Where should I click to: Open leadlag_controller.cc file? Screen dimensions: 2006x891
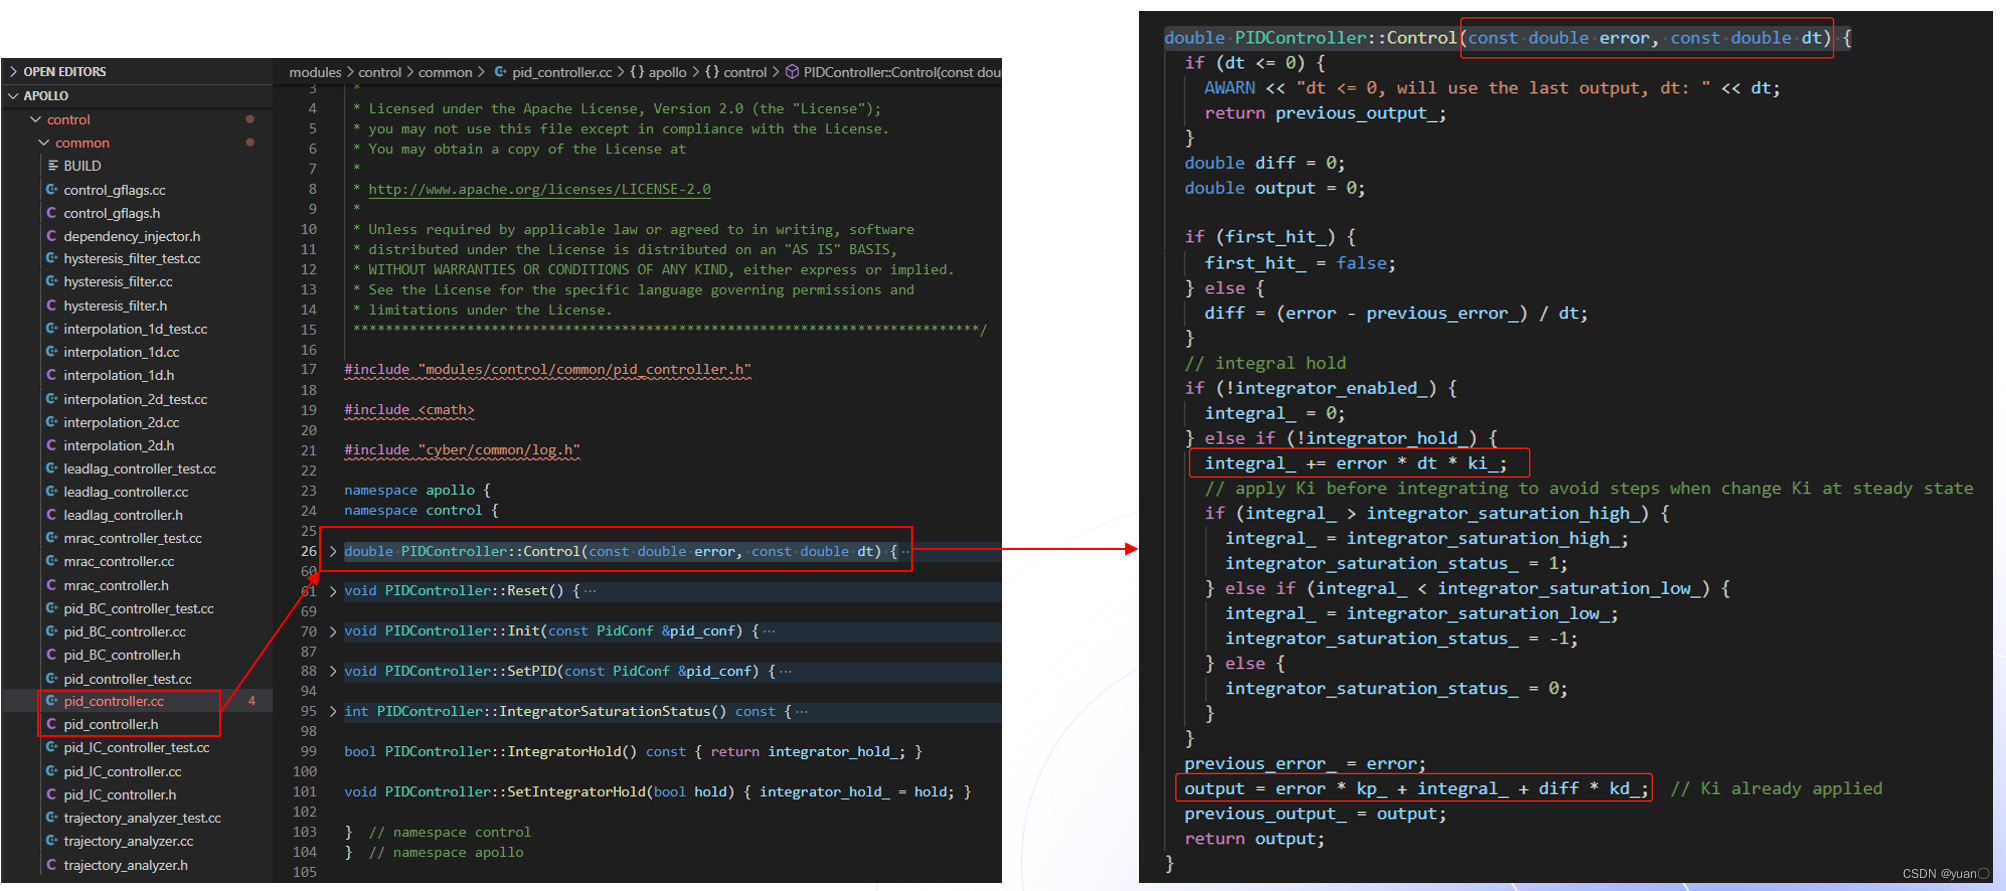125,492
